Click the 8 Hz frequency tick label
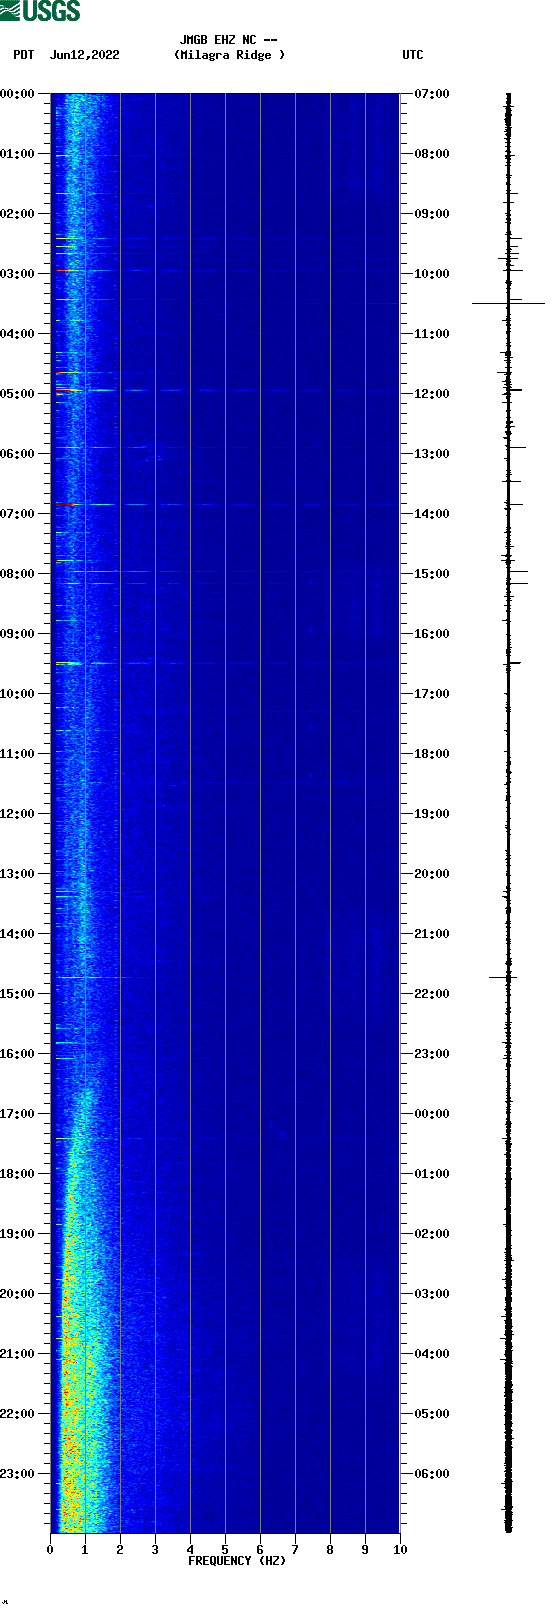This screenshot has width=552, height=1613. pos(330,1550)
